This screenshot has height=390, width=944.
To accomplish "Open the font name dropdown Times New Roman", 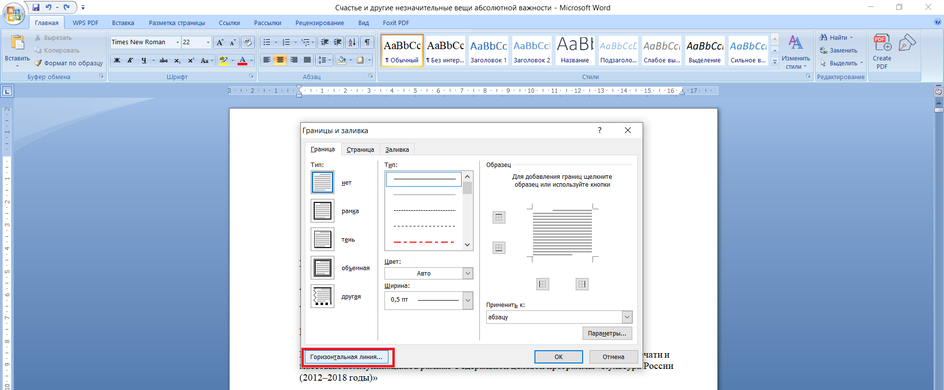I will click(x=178, y=43).
